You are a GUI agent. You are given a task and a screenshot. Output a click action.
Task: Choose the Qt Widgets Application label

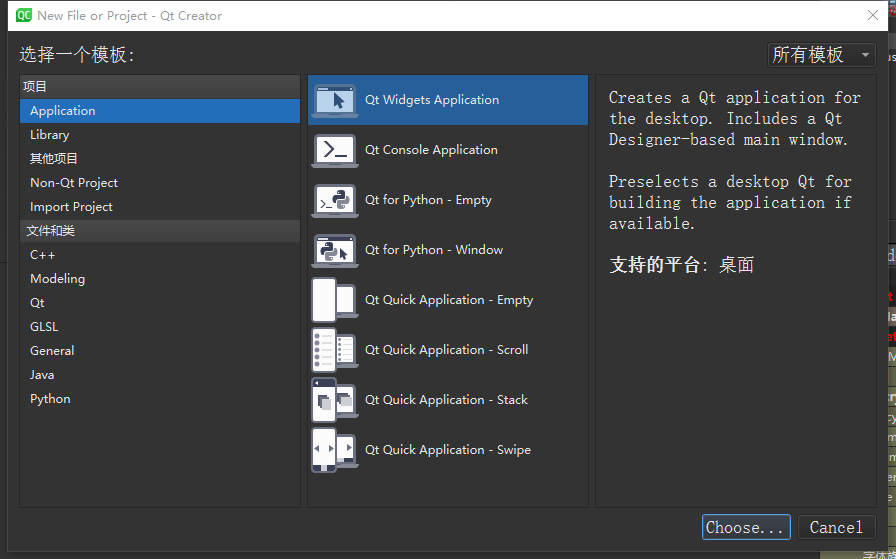pyautogui.click(x=432, y=100)
